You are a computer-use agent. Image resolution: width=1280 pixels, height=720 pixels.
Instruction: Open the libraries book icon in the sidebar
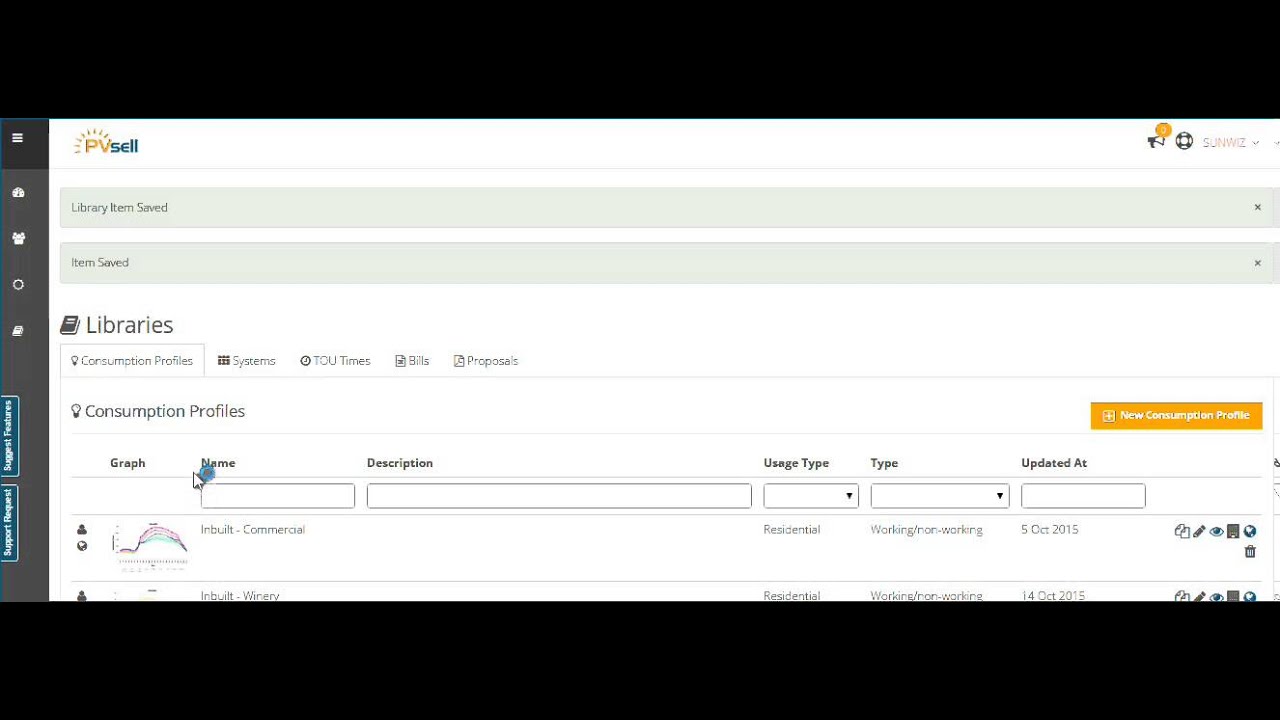(18, 331)
